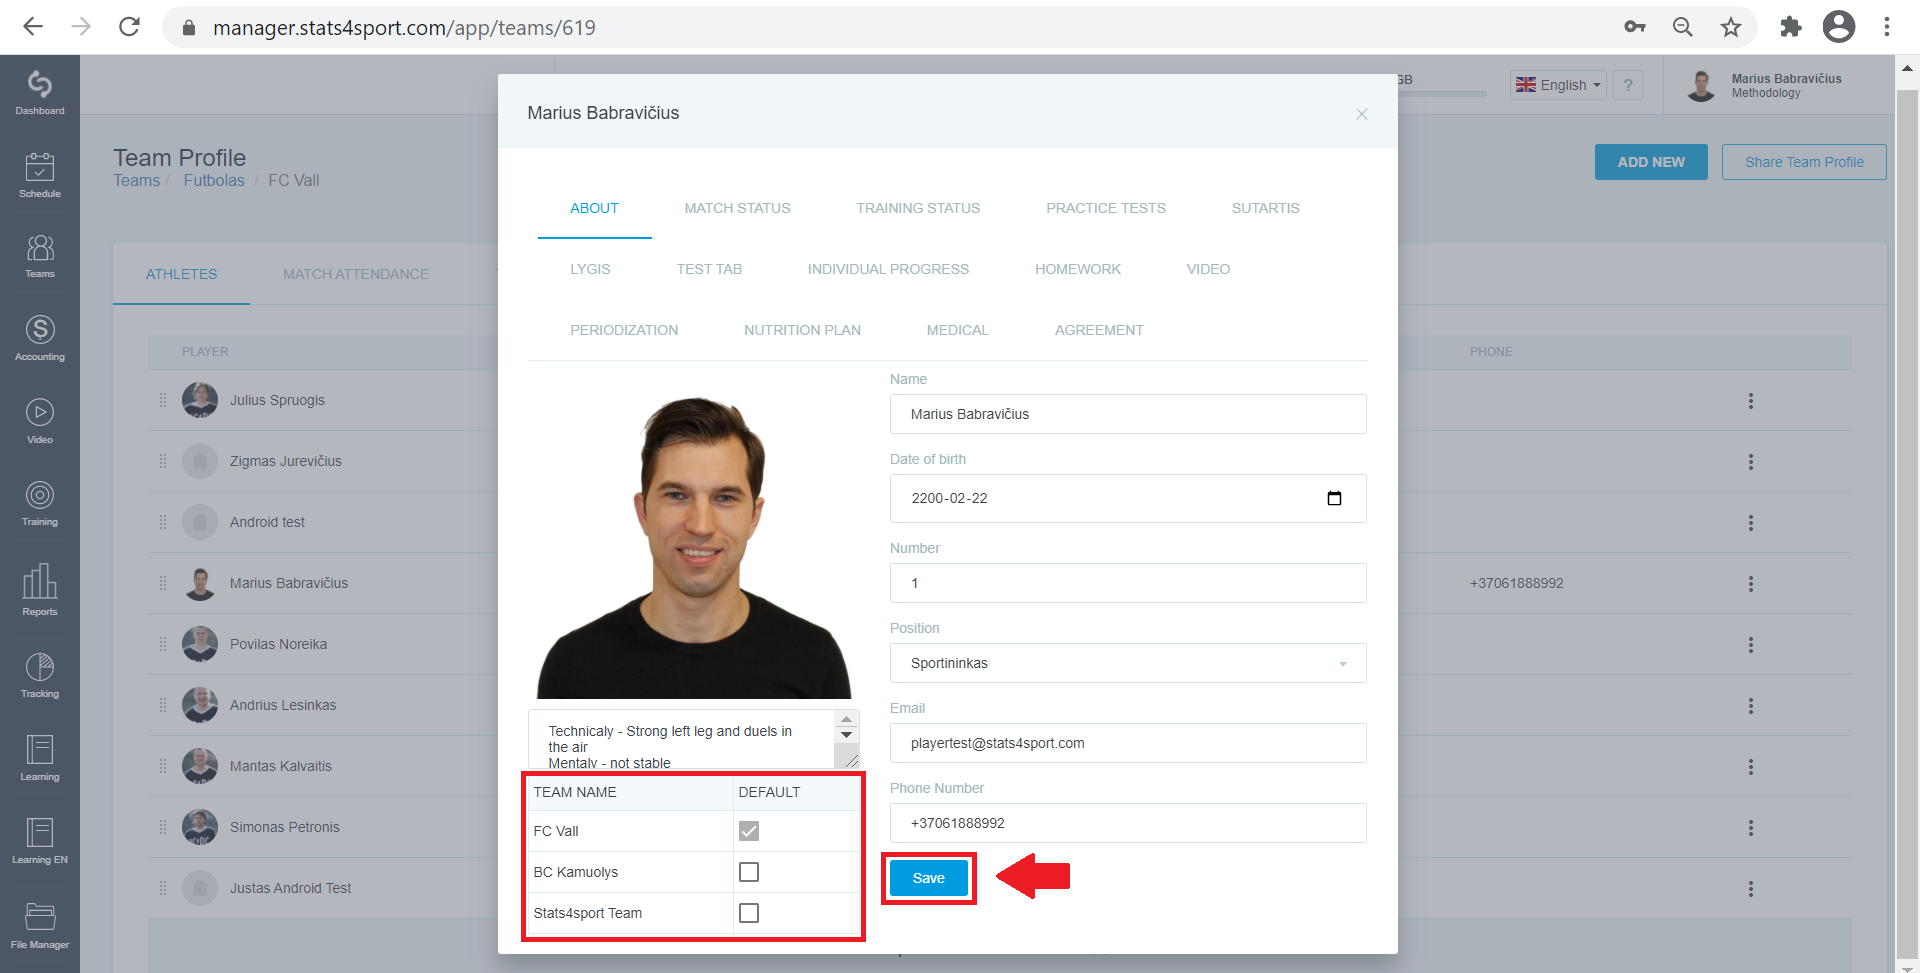Open the Marius Babravičius Methodology user menu

pos(1765,85)
